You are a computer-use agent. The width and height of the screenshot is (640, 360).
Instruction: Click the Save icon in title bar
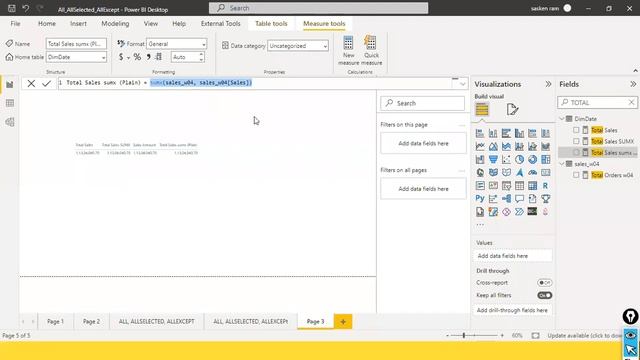point(11,8)
